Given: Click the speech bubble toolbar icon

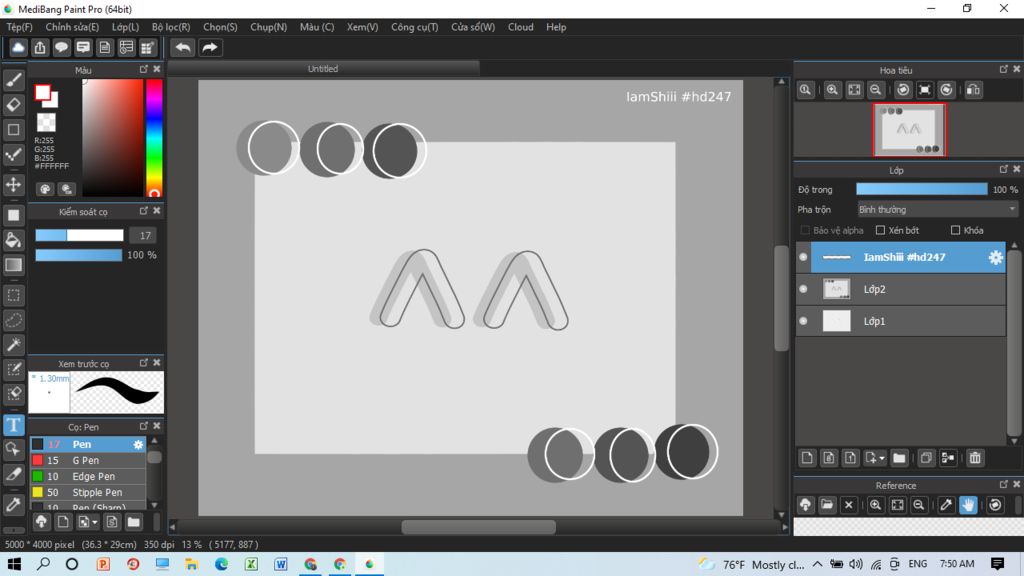Looking at the screenshot, I should [61, 48].
